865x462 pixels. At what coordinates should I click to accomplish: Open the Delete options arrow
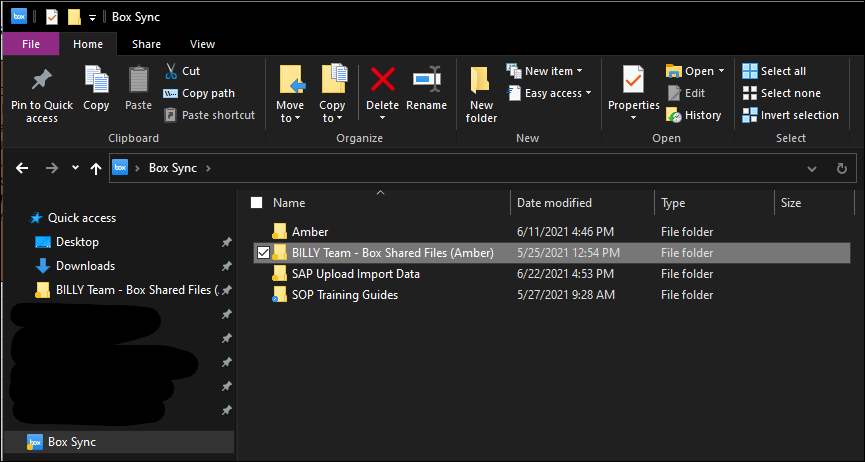click(383, 118)
